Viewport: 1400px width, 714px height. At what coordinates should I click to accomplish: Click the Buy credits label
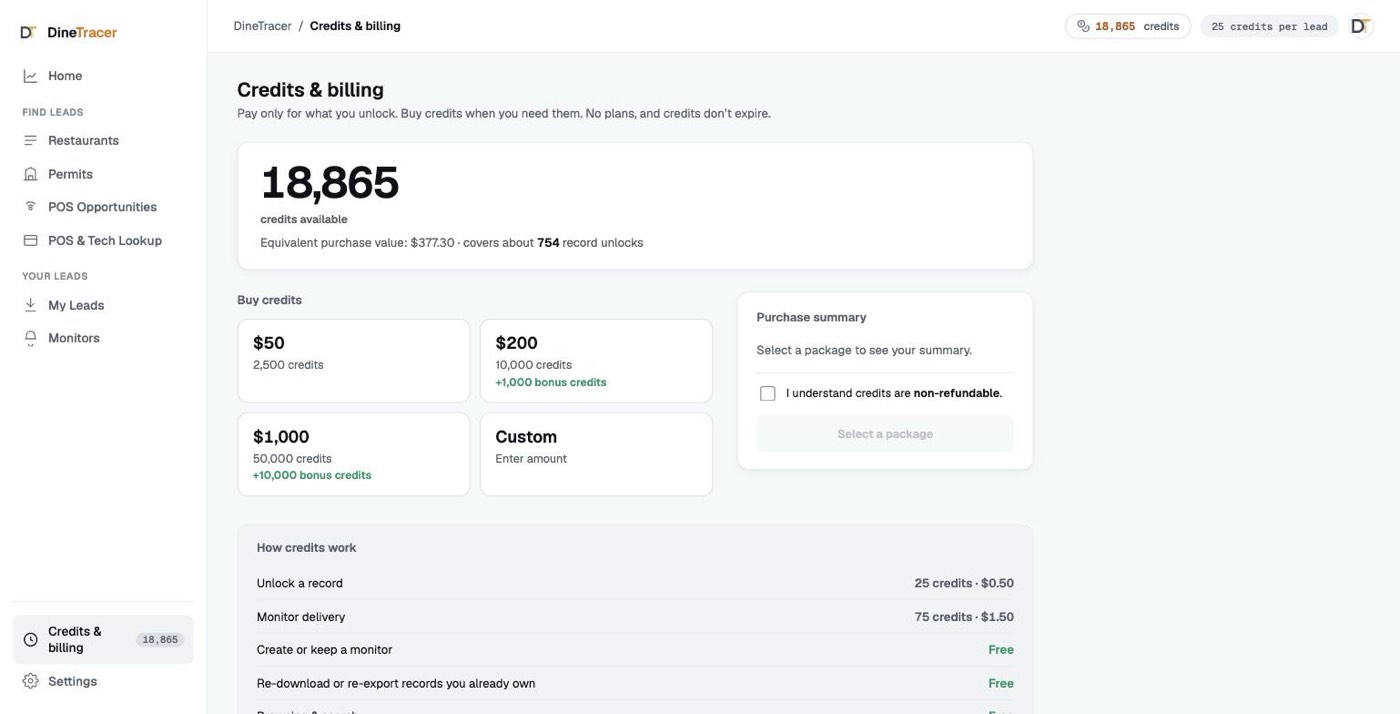click(269, 300)
